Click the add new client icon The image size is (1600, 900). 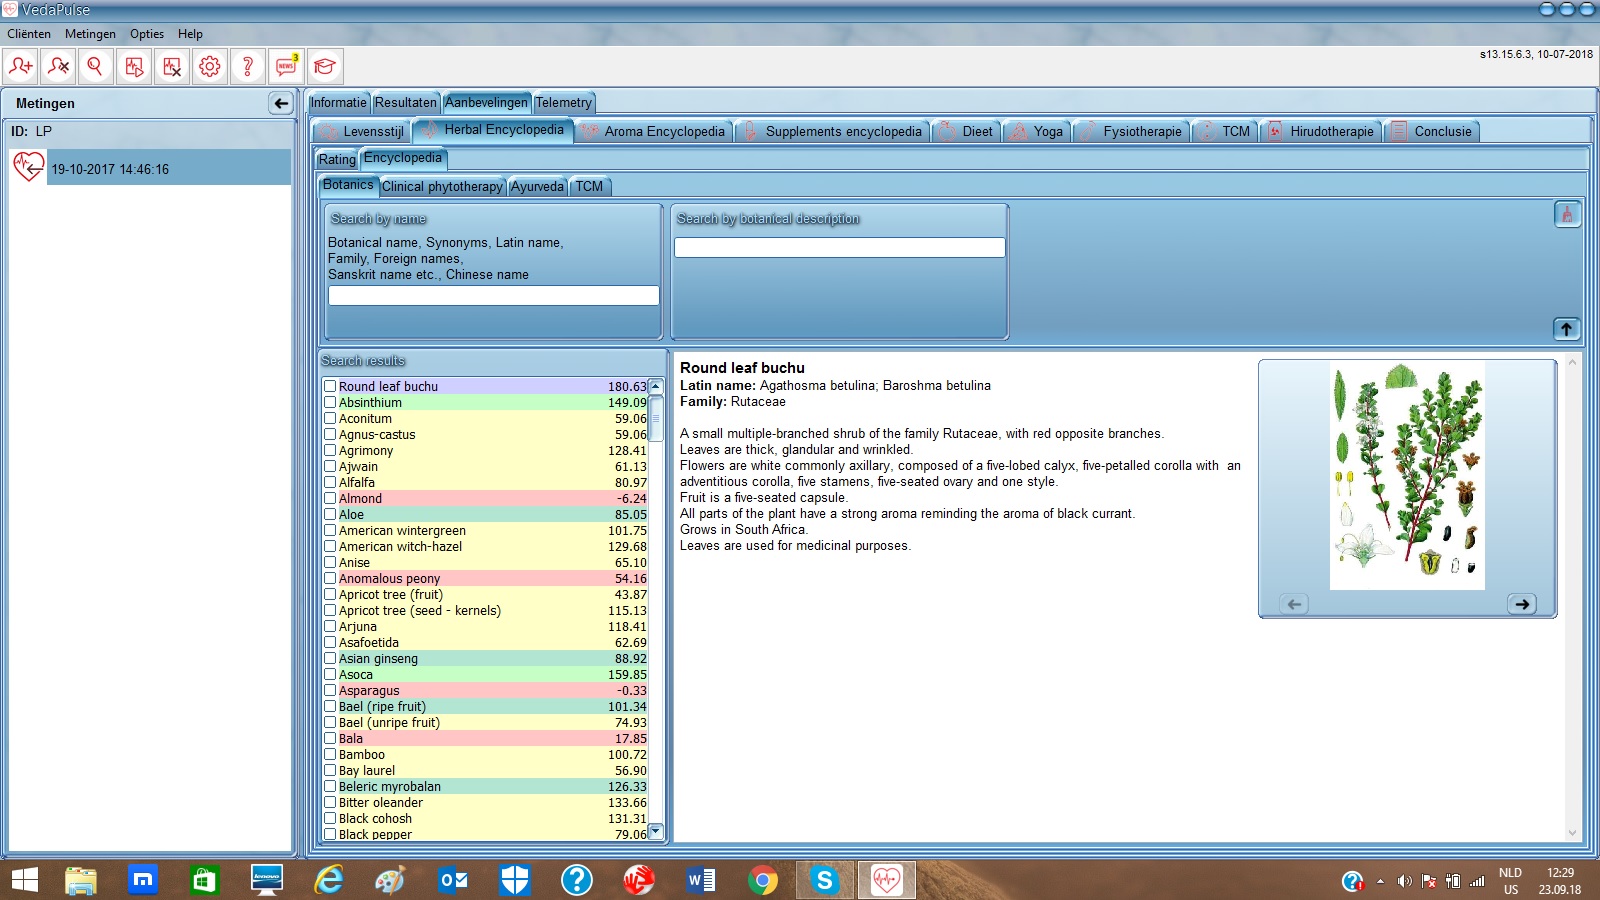pos(20,67)
